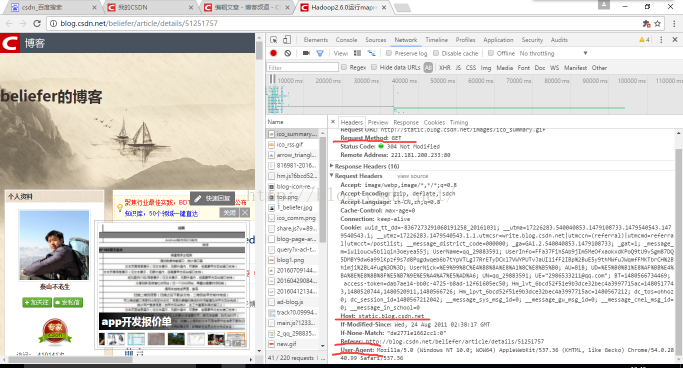Click the site information icon in address bar
683x368 pixels.
coord(53,24)
